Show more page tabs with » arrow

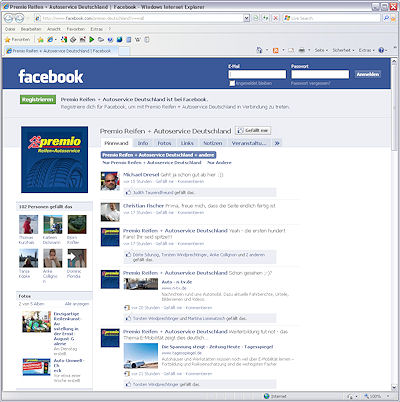coord(277,143)
